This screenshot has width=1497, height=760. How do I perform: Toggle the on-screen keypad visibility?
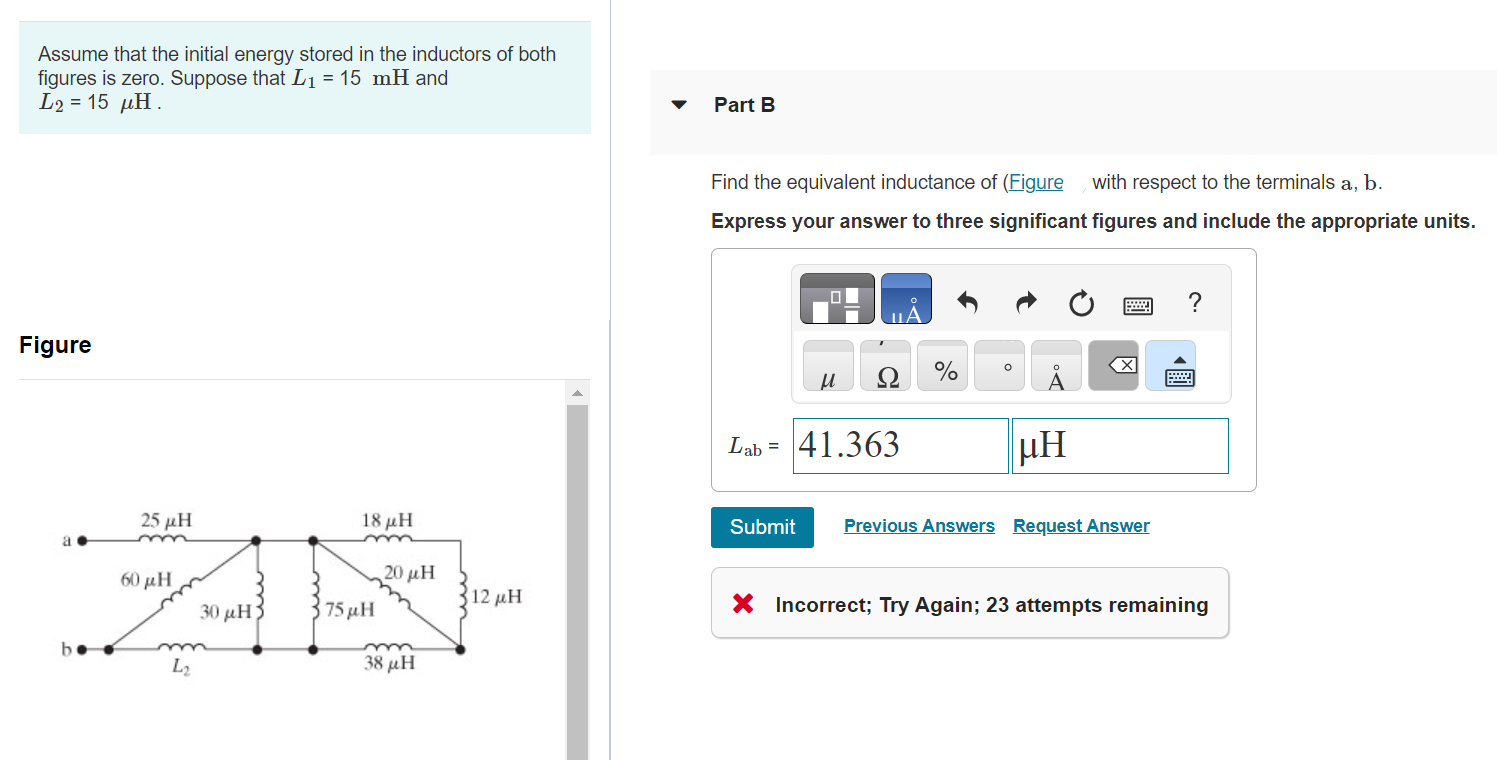pos(1171,368)
